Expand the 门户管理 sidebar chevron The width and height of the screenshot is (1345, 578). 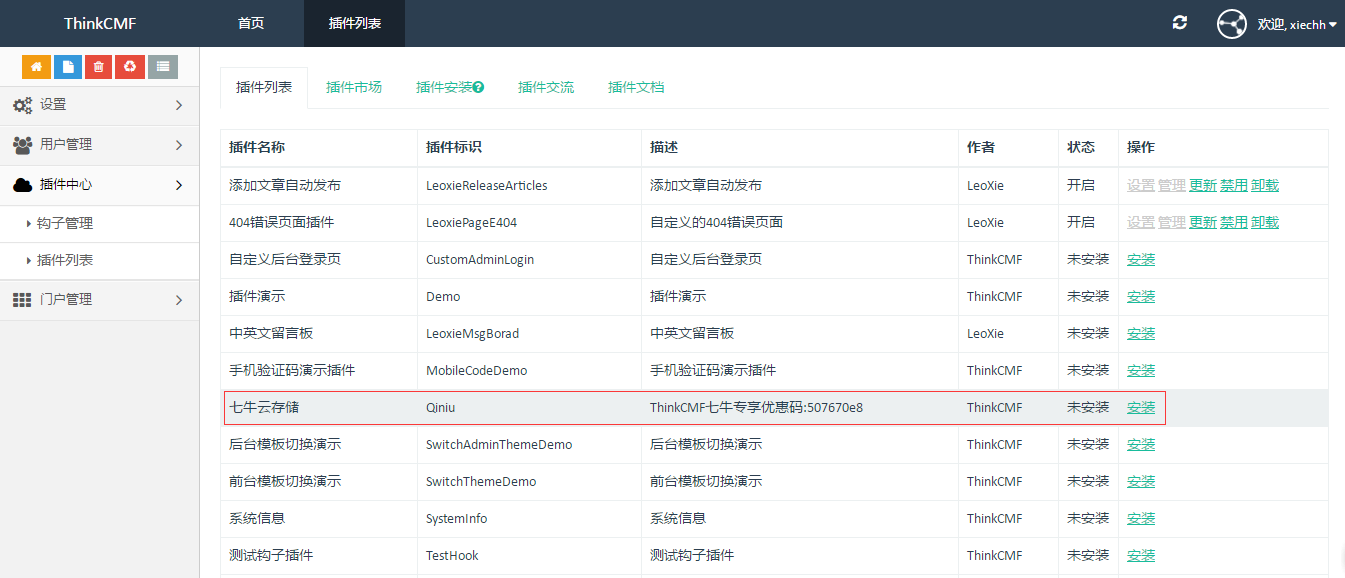pyautogui.click(x=179, y=300)
